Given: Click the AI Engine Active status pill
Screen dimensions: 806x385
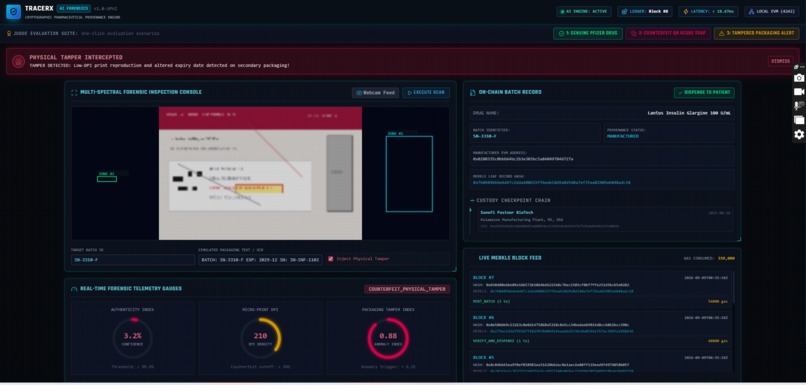Looking at the screenshot, I should click(x=584, y=11).
